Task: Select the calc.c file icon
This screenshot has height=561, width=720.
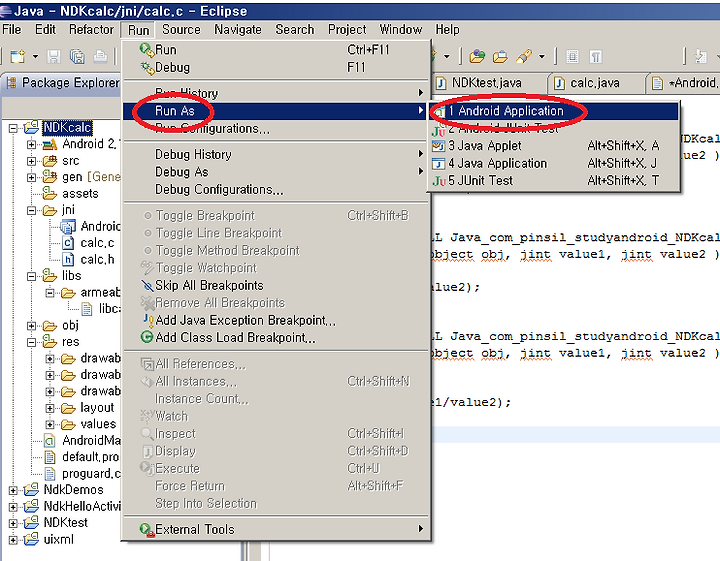Action: coord(68,243)
